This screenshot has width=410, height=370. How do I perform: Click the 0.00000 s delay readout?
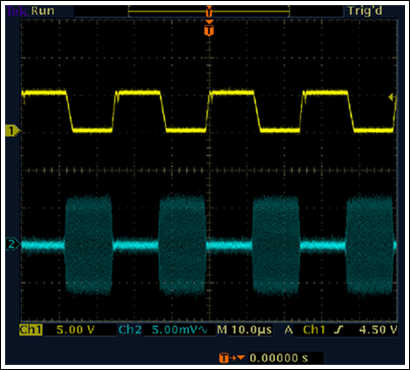coord(279,358)
